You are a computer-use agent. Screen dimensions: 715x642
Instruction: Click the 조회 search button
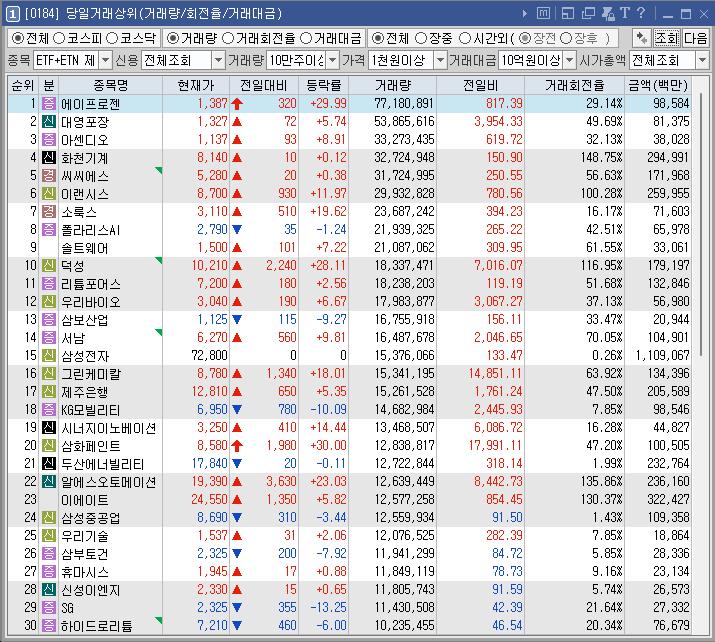tap(667, 38)
